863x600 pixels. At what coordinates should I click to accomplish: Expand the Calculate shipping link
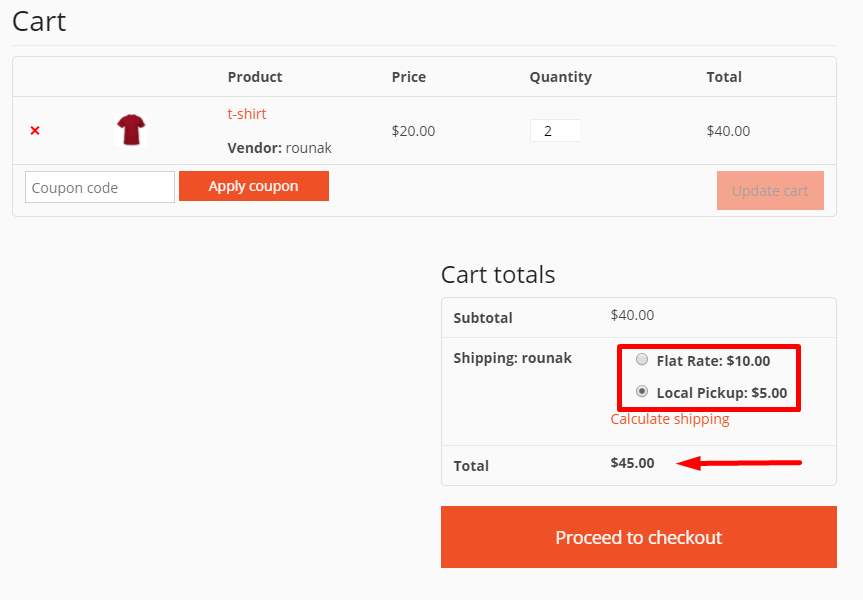coord(670,419)
